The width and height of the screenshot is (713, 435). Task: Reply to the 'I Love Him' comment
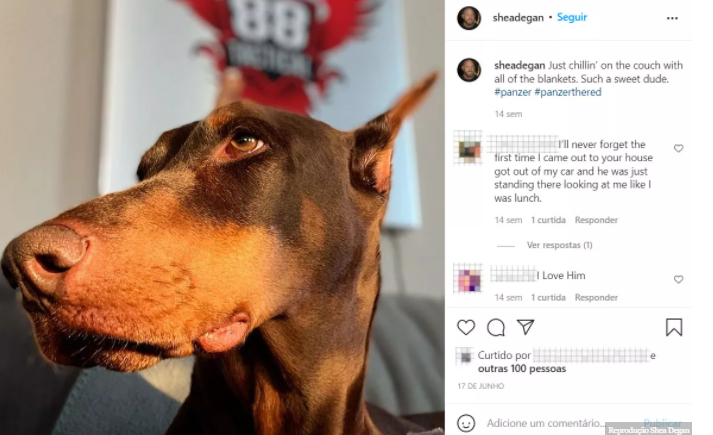pos(596,298)
